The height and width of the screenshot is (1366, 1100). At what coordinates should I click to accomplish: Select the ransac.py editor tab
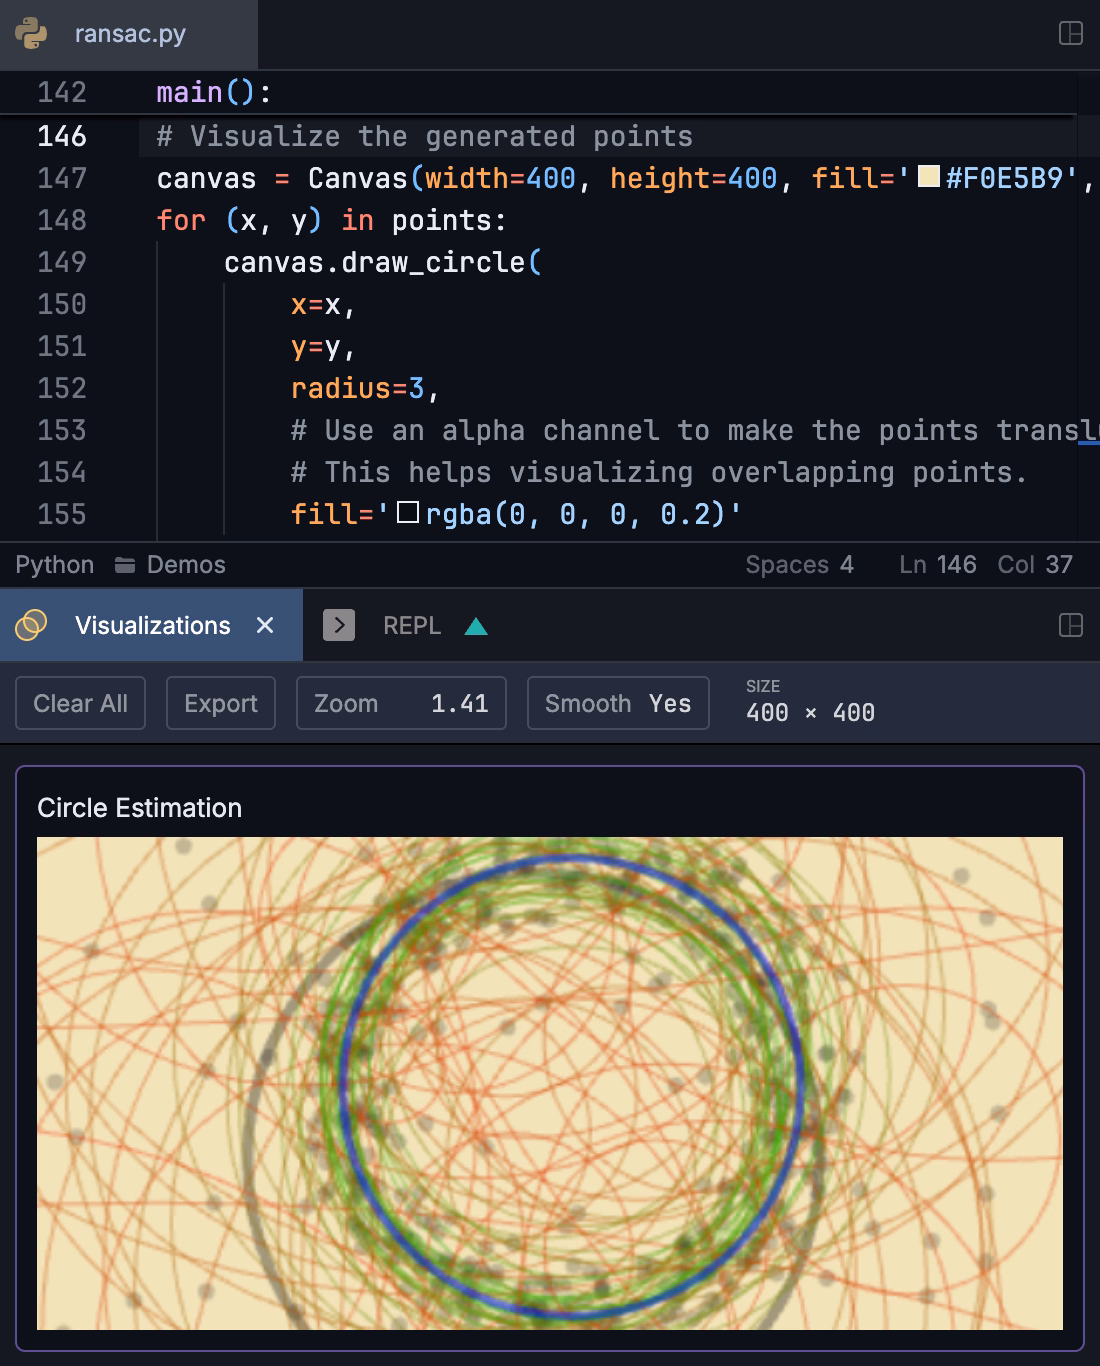coord(129,34)
